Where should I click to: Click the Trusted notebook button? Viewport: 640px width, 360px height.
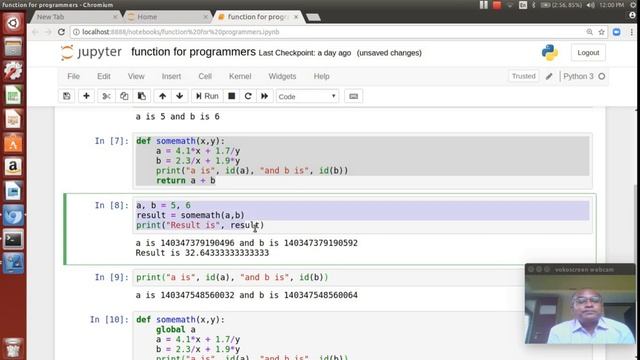524,76
